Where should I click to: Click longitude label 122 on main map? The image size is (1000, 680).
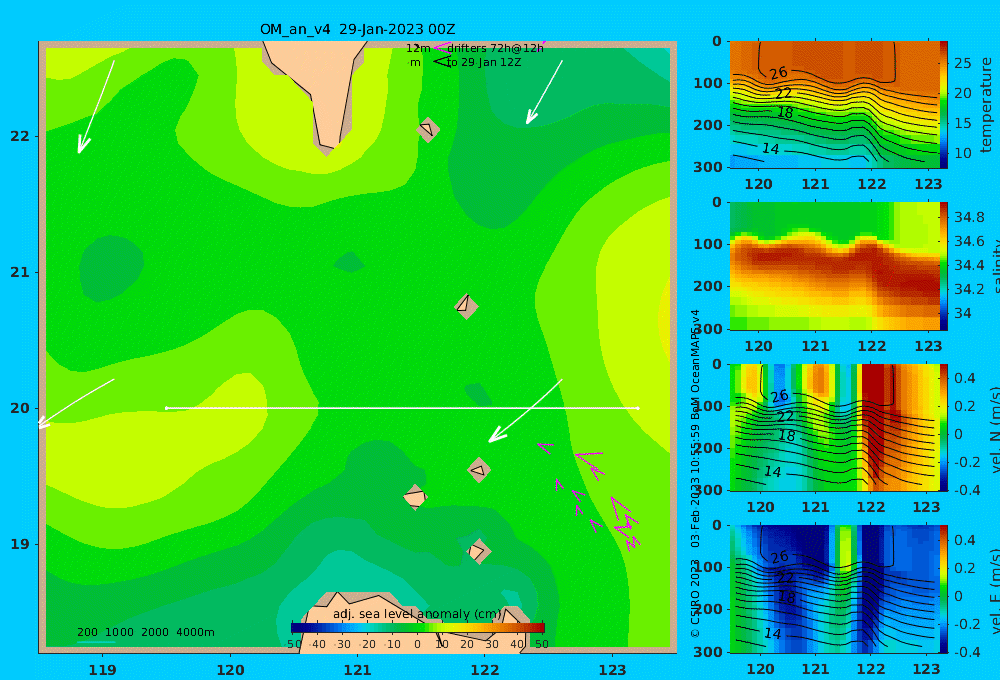coord(485,670)
